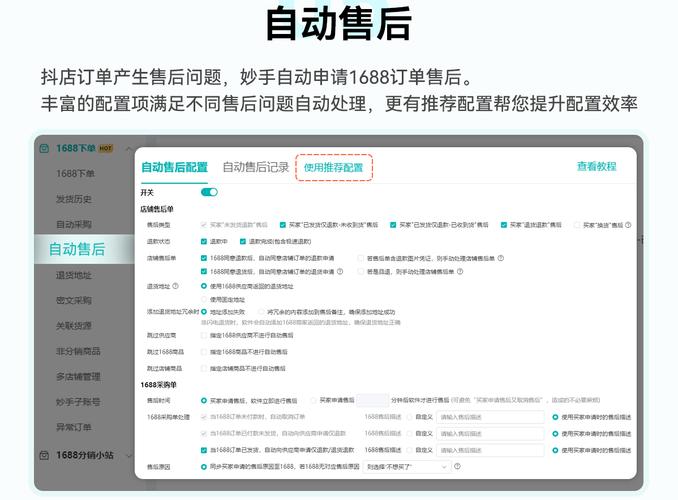Open the 则选择"不想买了" dropdown
The width and height of the screenshot is (678, 500).
[x=406, y=467]
